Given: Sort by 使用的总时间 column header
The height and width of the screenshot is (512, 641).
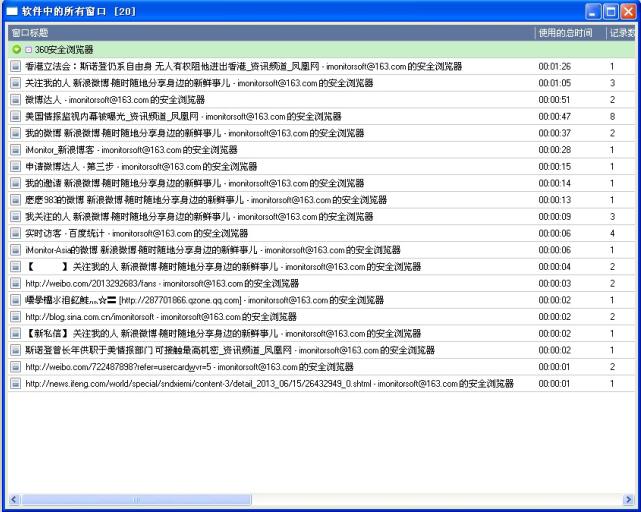Looking at the screenshot, I should pyautogui.click(x=570, y=33).
